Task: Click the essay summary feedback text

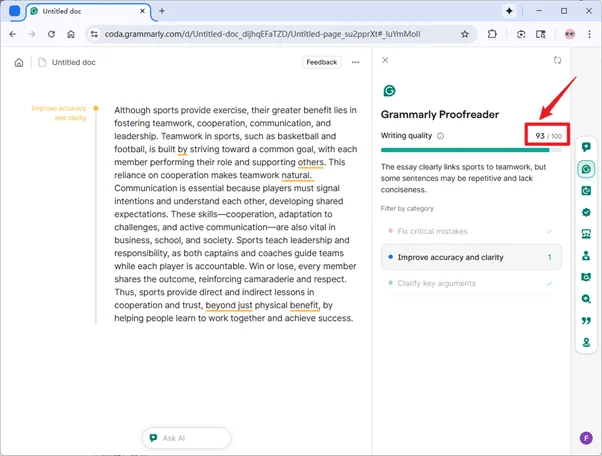Action: [463, 178]
